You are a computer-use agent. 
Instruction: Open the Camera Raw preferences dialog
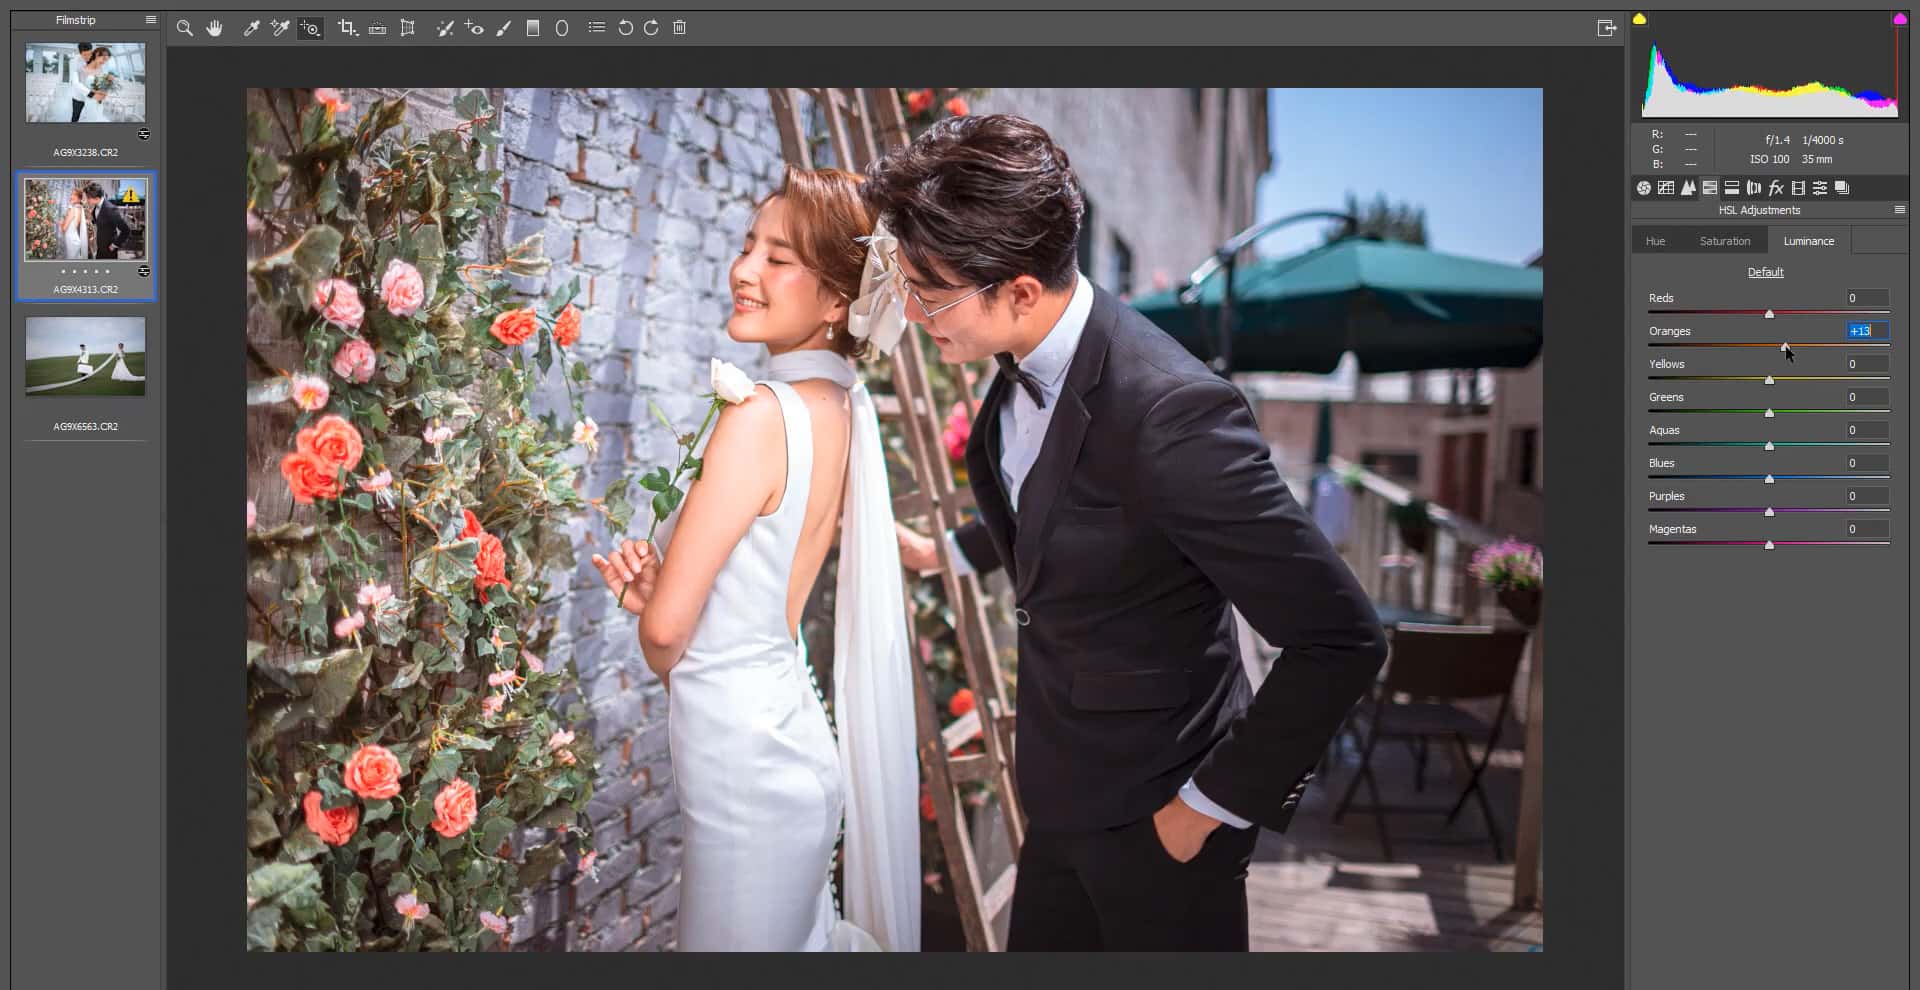(597, 28)
